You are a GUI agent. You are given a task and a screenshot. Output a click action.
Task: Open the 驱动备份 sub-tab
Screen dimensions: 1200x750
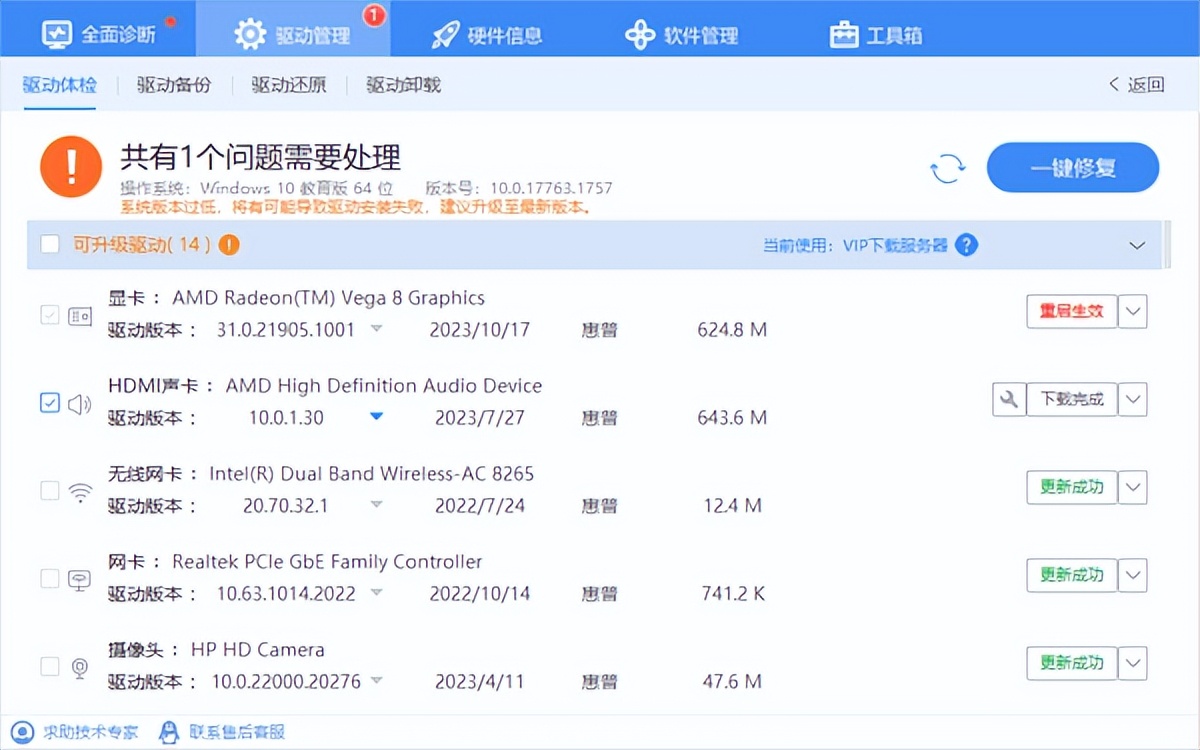174,85
